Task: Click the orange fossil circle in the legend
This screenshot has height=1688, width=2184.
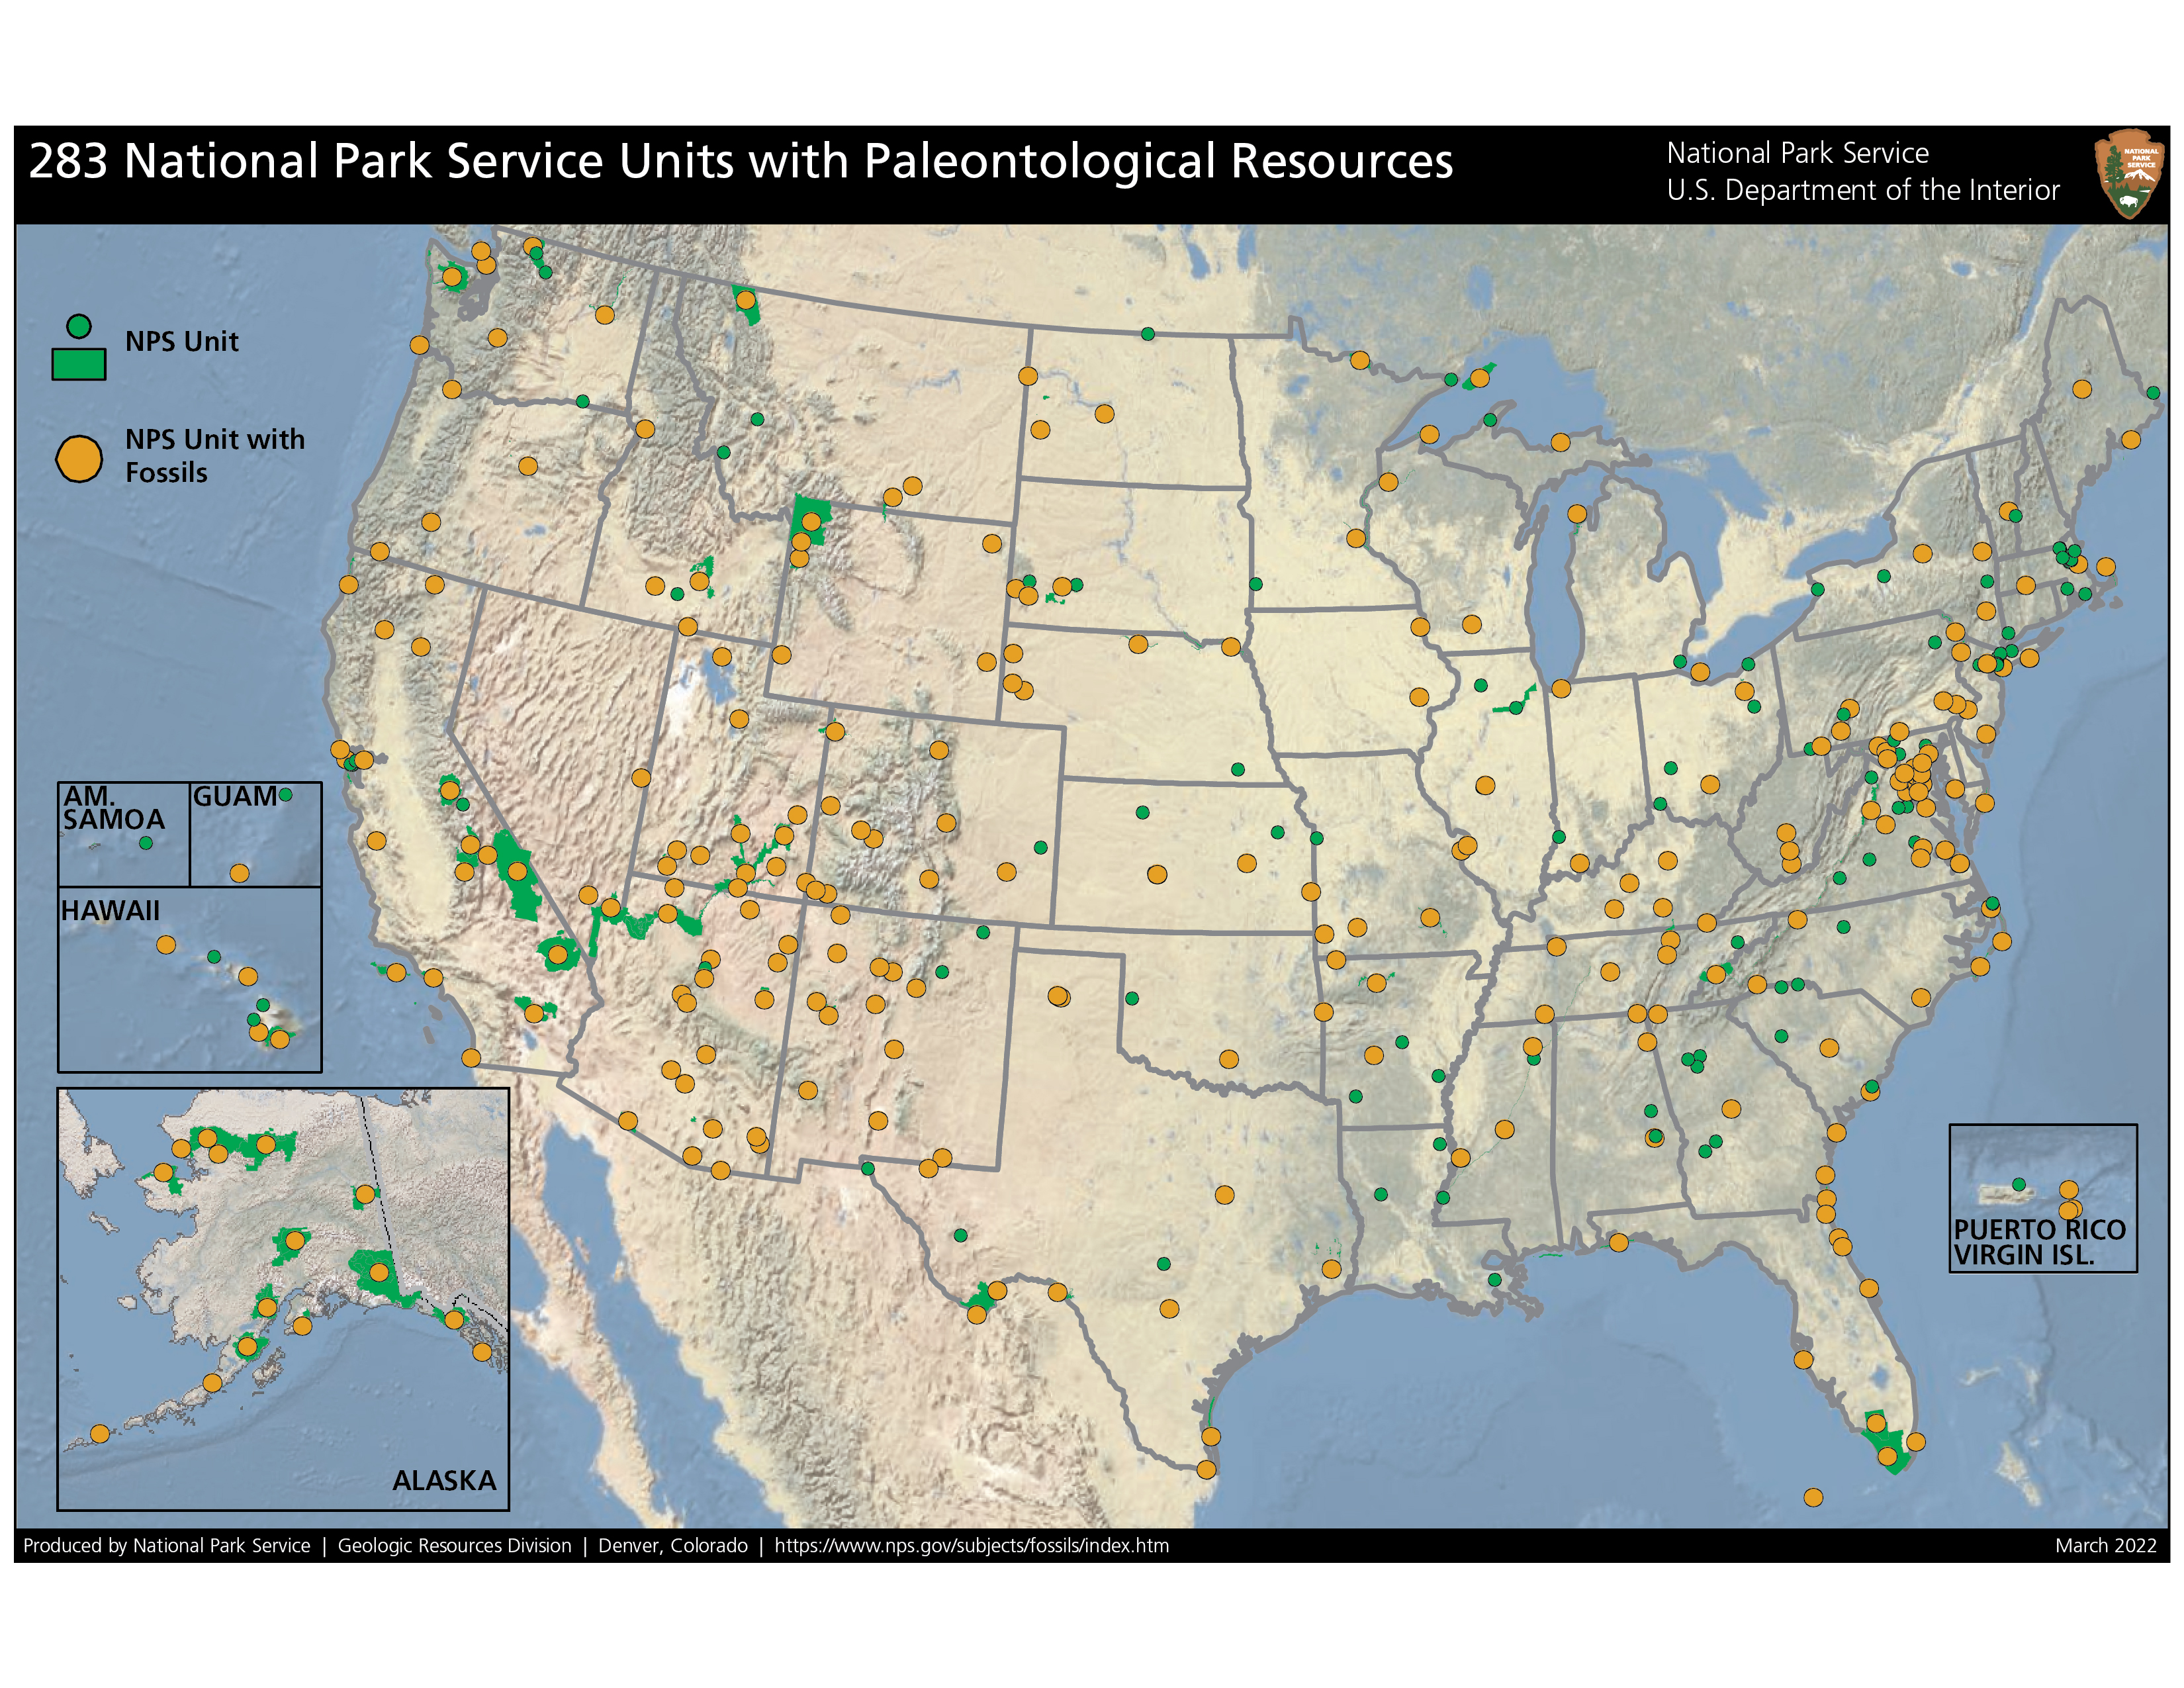Action: [x=79, y=459]
